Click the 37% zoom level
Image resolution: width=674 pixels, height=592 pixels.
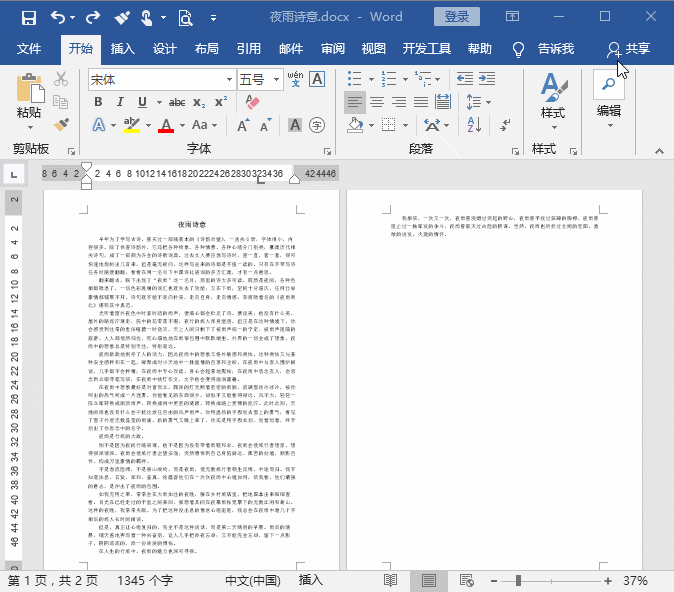click(635, 581)
